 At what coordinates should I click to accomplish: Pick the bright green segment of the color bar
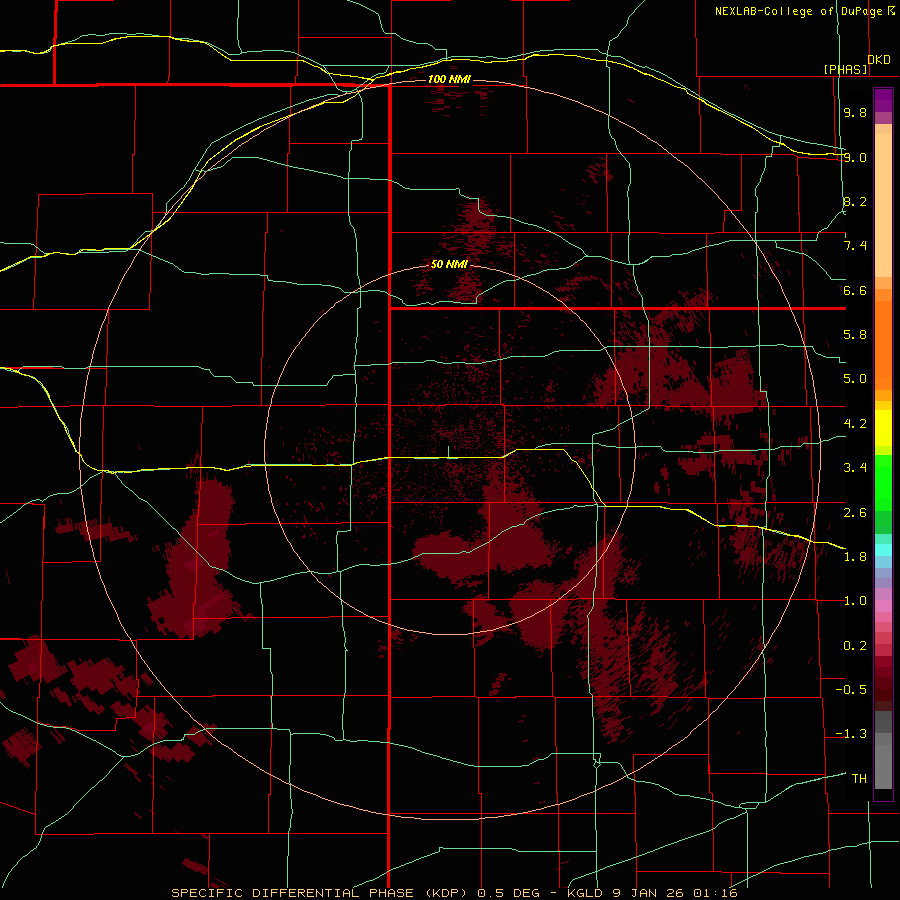883,482
